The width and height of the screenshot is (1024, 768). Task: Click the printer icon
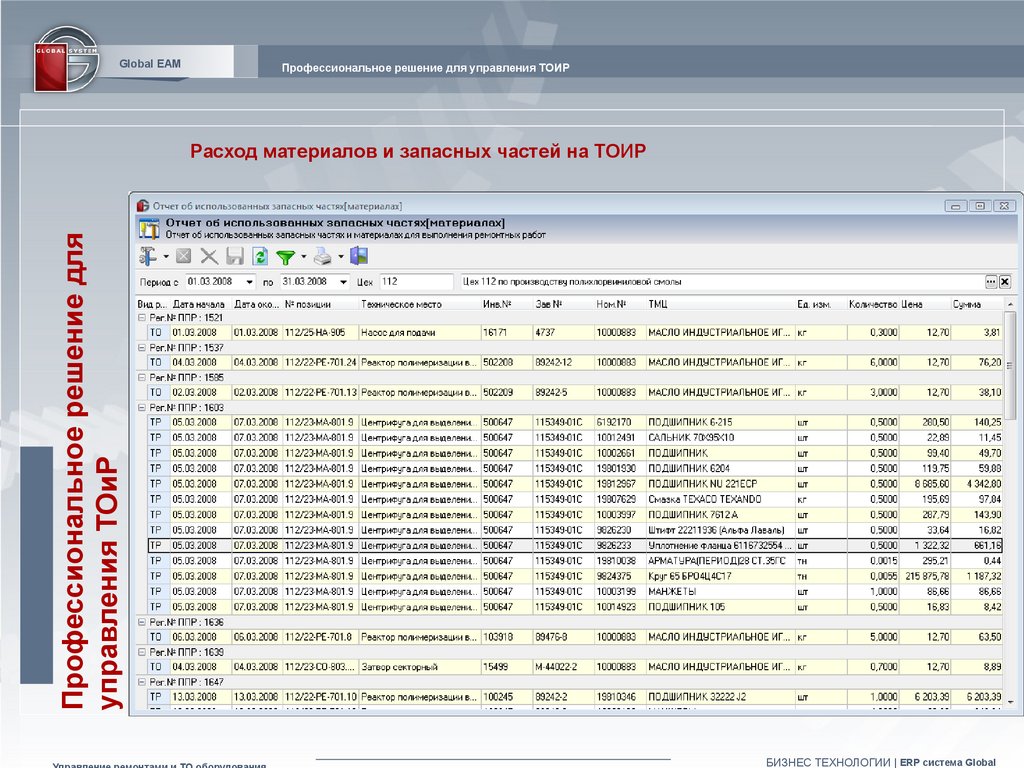click(323, 256)
